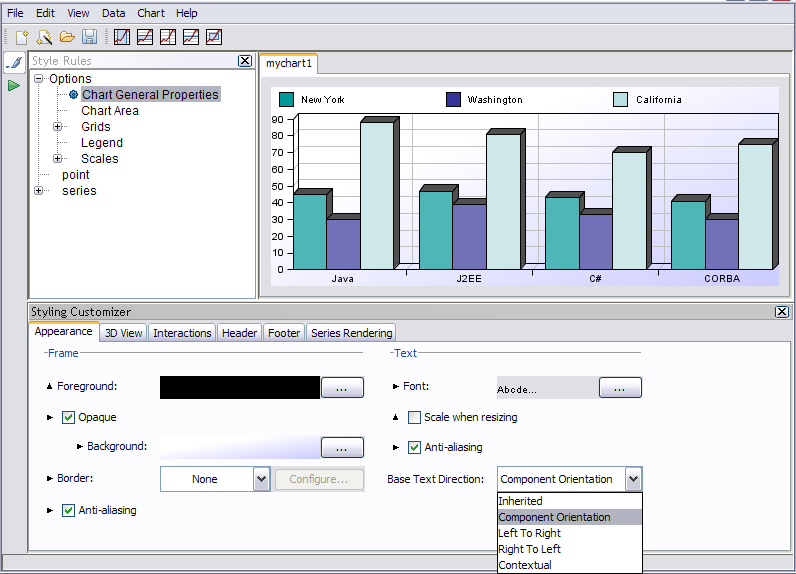796x574 pixels.
Task: Expand the Grids tree node
Action: pyautogui.click(x=58, y=127)
